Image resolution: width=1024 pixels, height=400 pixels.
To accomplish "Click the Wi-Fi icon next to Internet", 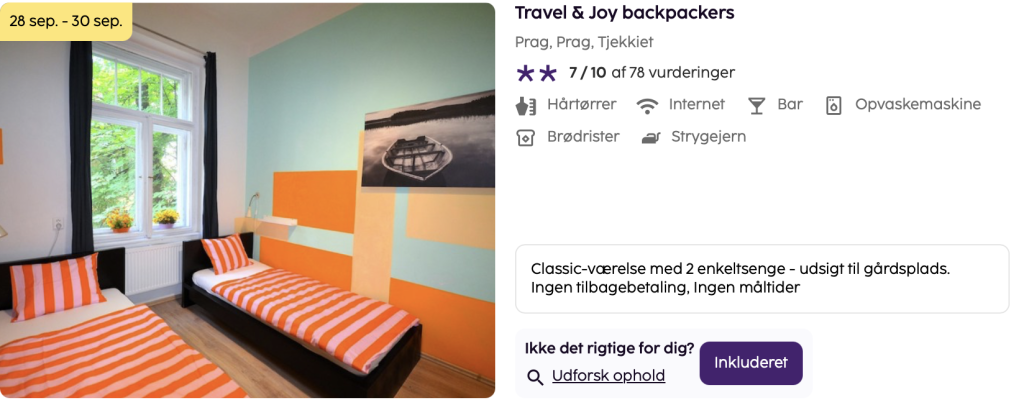I will (x=647, y=105).
